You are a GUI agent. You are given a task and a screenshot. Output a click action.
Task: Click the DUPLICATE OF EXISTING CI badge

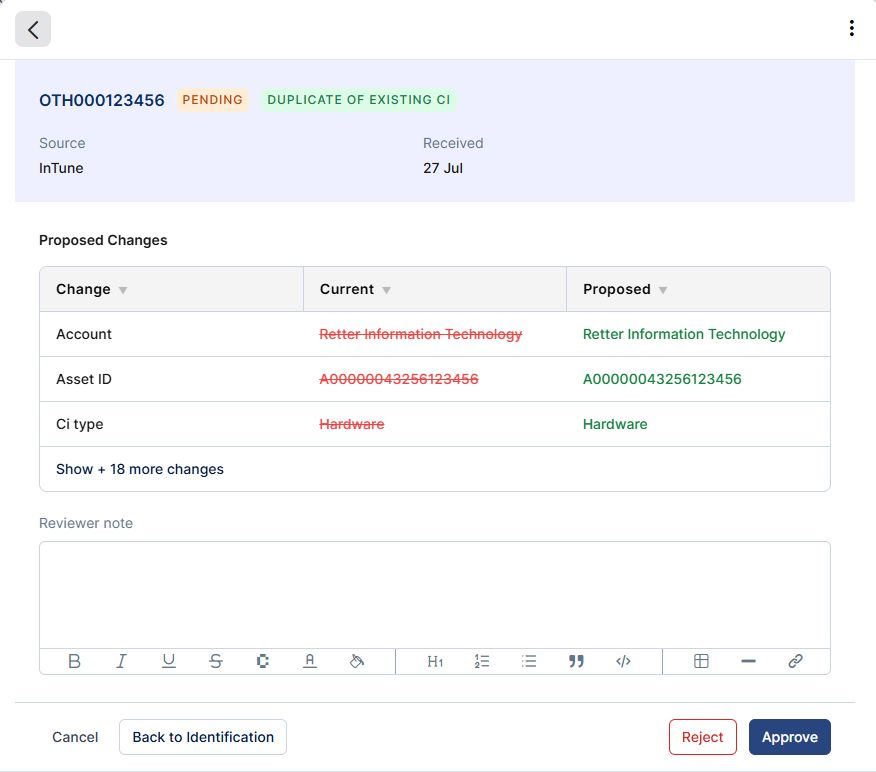[x=358, y=99]
